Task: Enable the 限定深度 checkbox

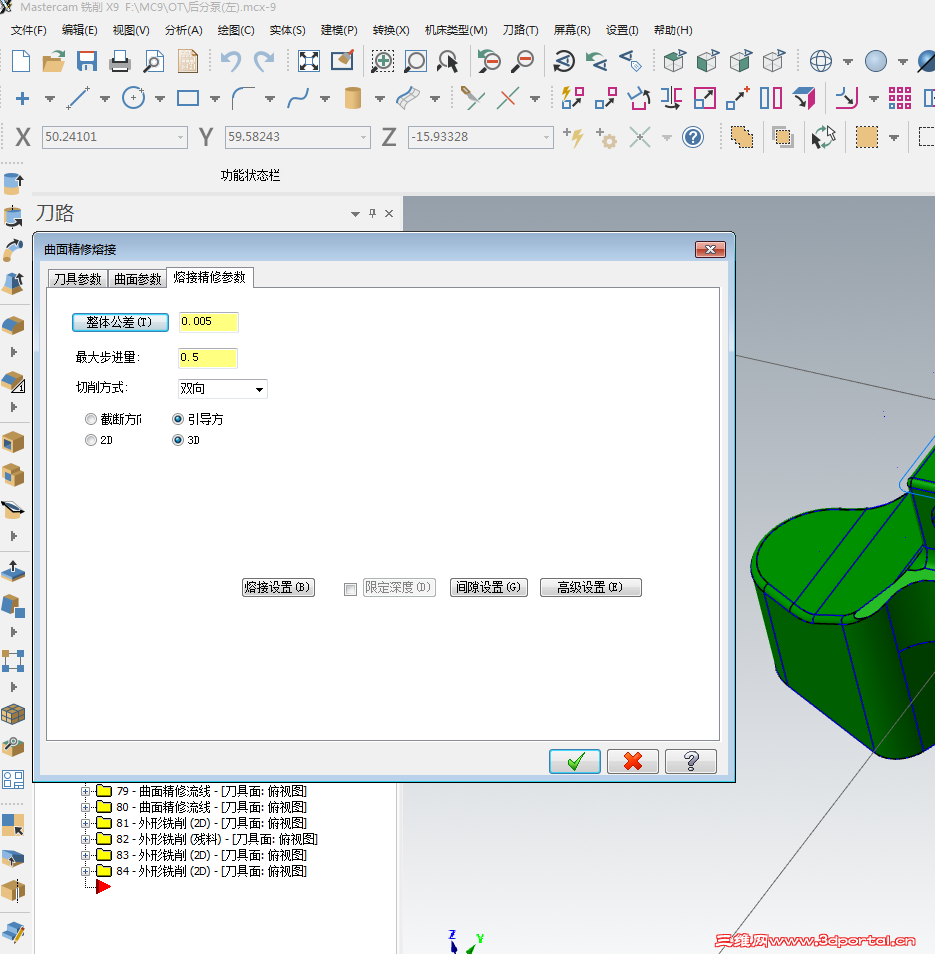Action: click(350, 589)
